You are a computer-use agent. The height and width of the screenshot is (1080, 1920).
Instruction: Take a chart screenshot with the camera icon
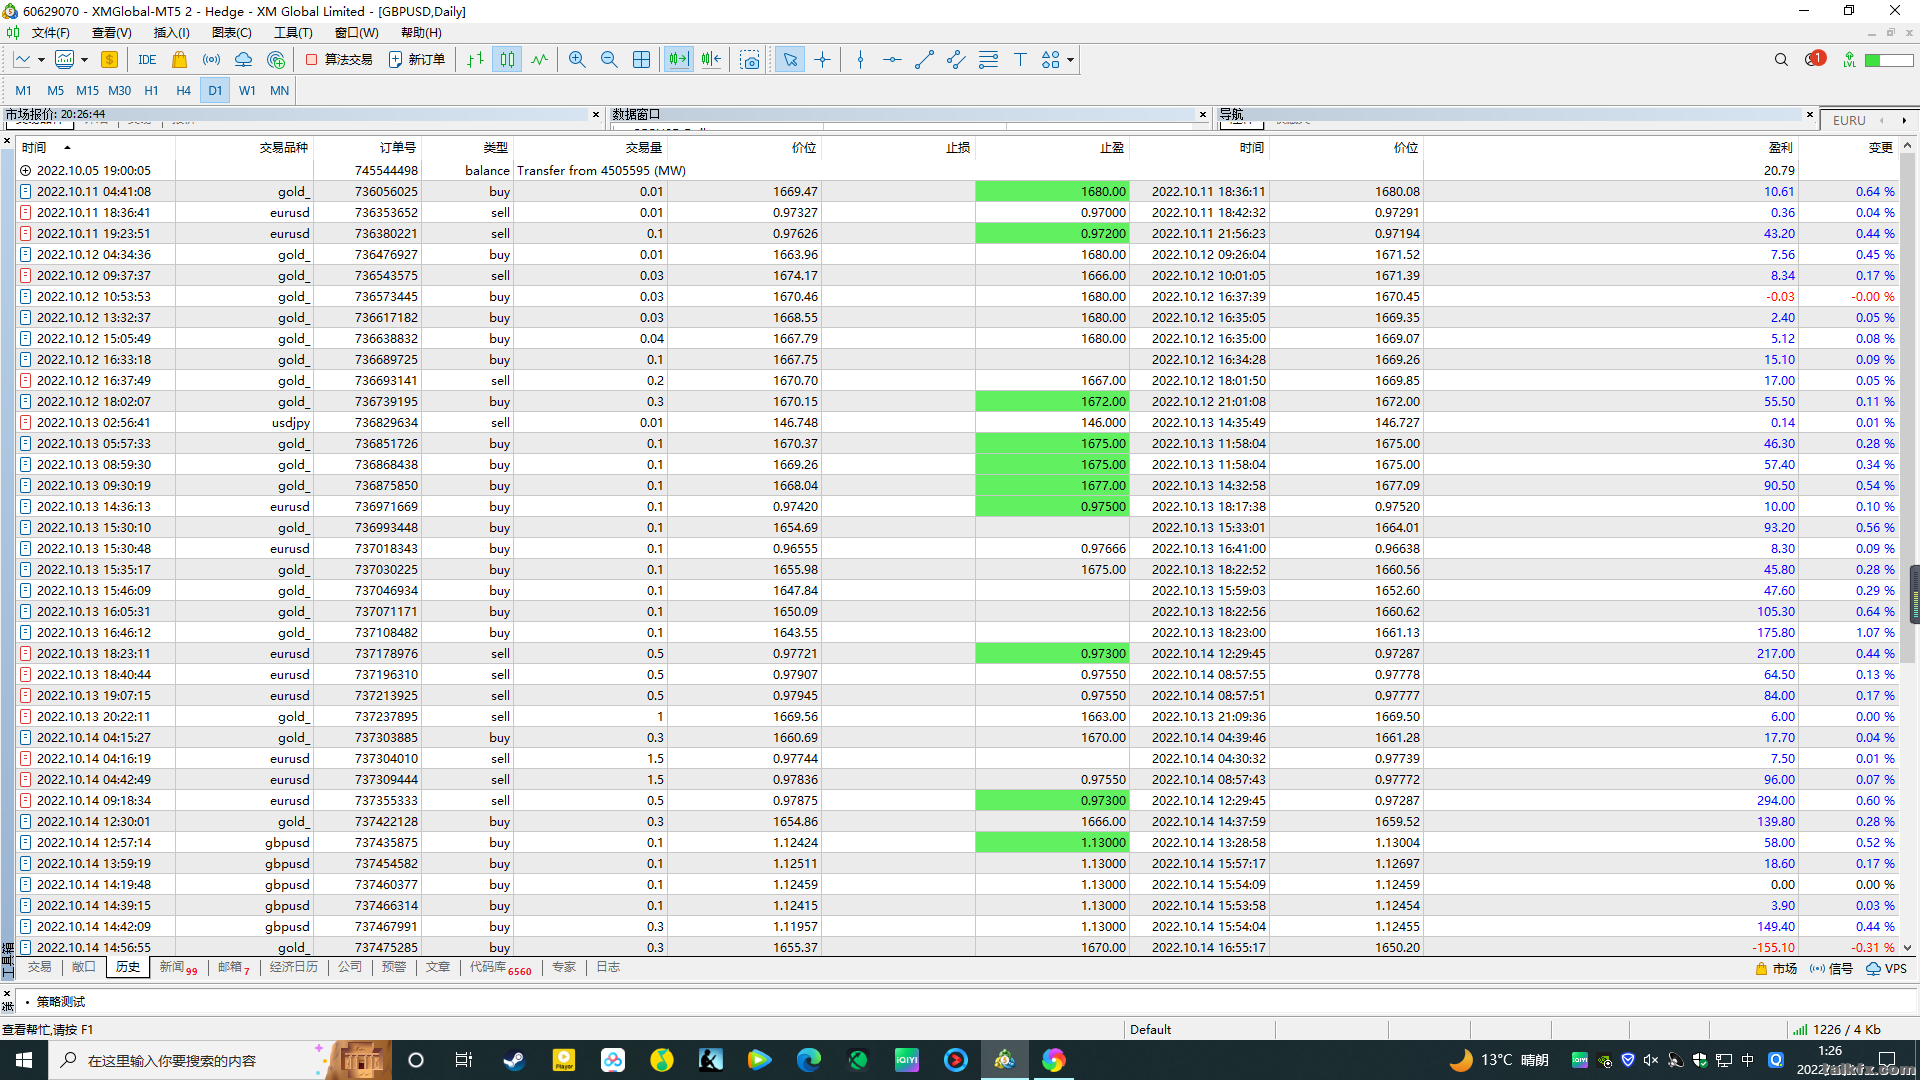point(749,60)
